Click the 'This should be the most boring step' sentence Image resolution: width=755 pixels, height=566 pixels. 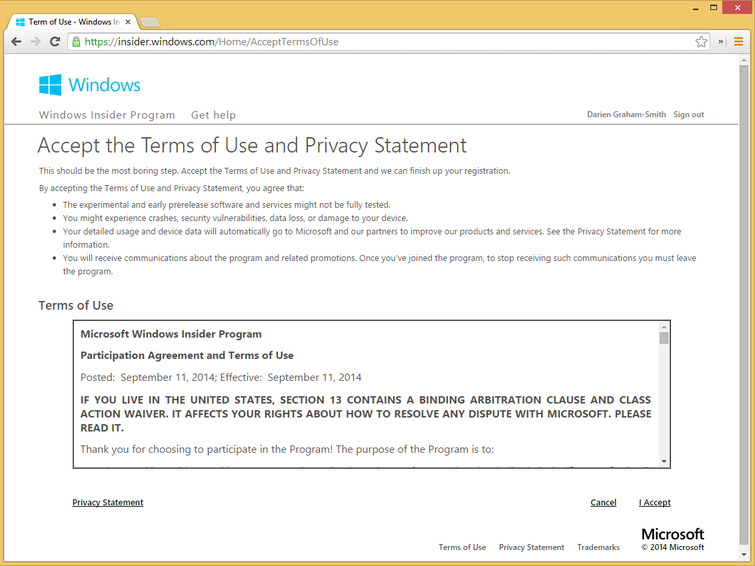click(x=274, y=171)
